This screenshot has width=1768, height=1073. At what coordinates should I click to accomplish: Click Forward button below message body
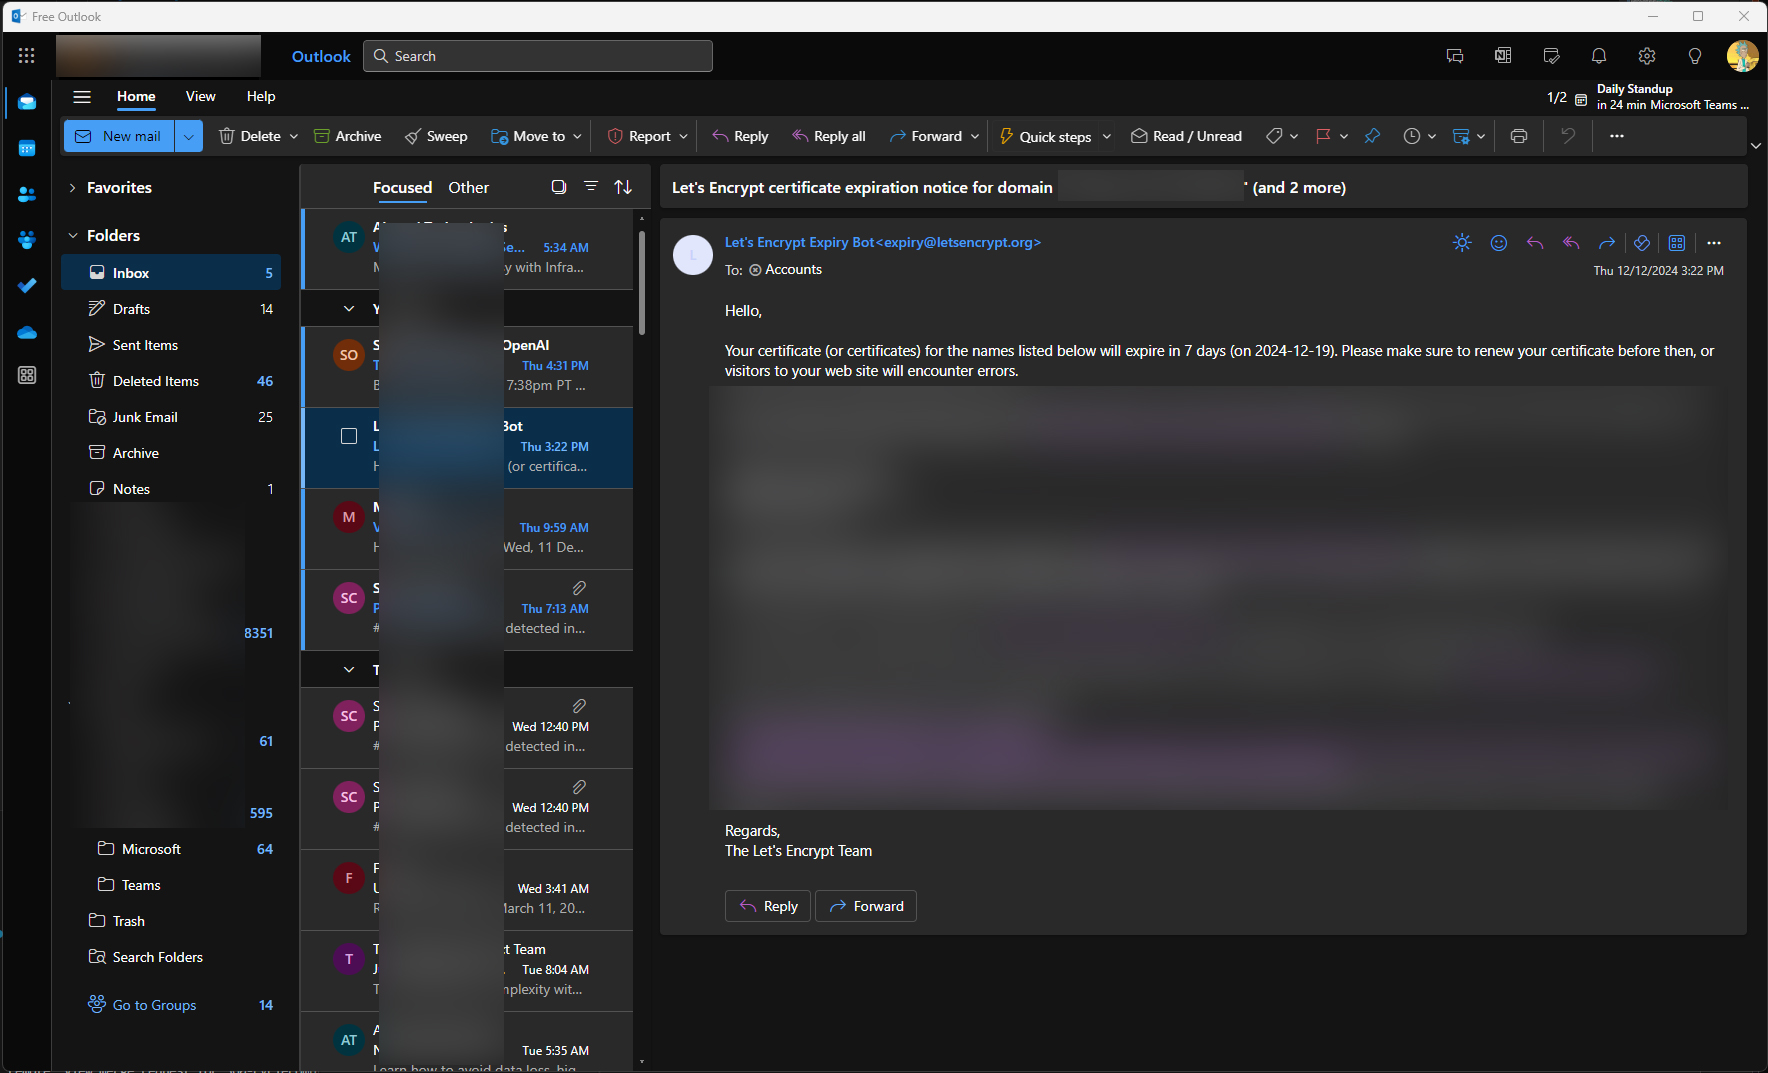pyautogui.click(x=866, y=906)
